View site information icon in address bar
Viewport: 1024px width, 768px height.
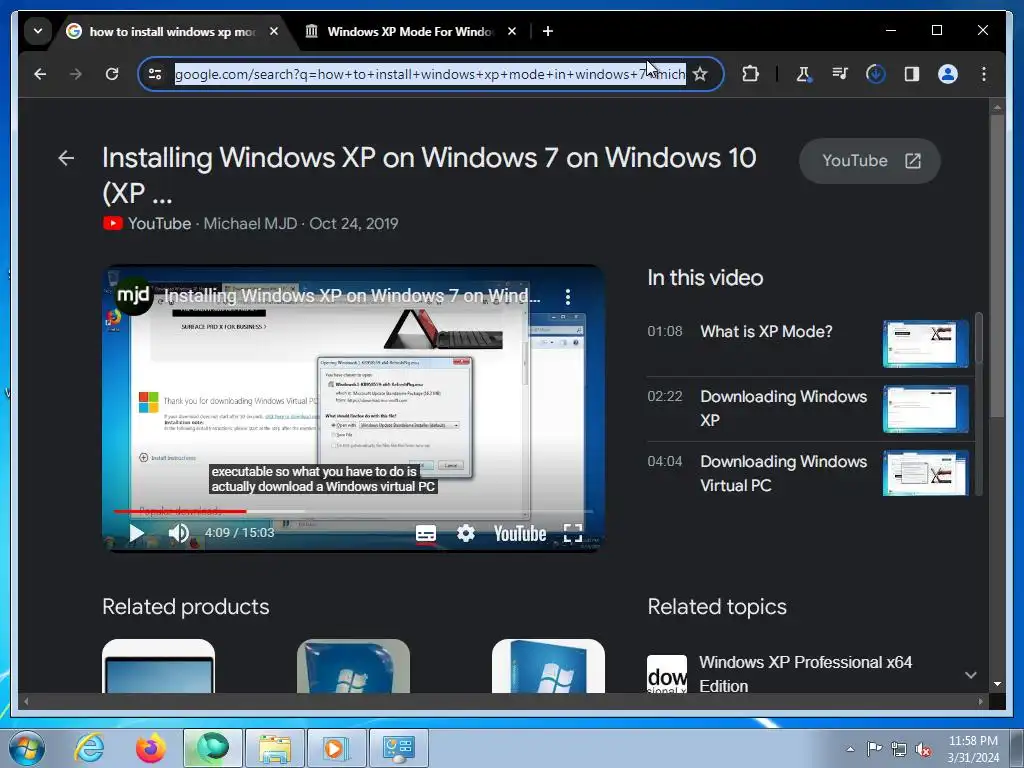point(155,74)
